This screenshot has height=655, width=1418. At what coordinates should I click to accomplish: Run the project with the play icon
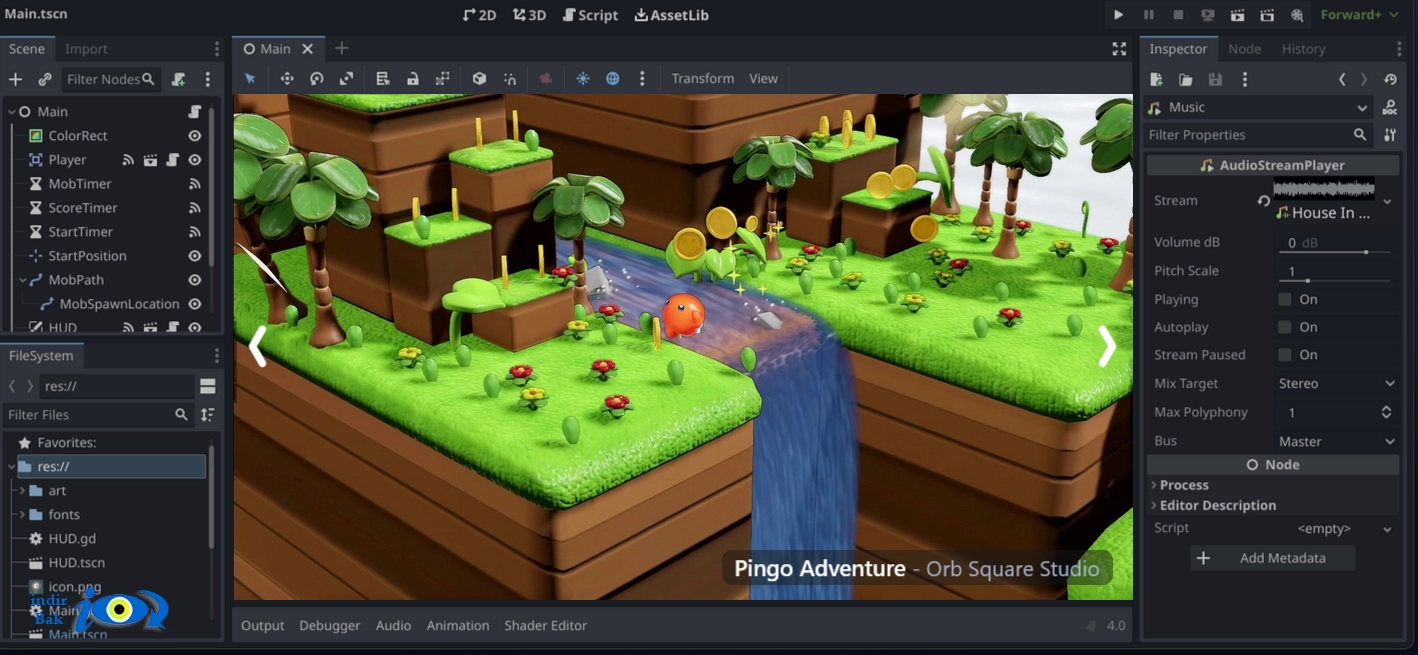1118,15
